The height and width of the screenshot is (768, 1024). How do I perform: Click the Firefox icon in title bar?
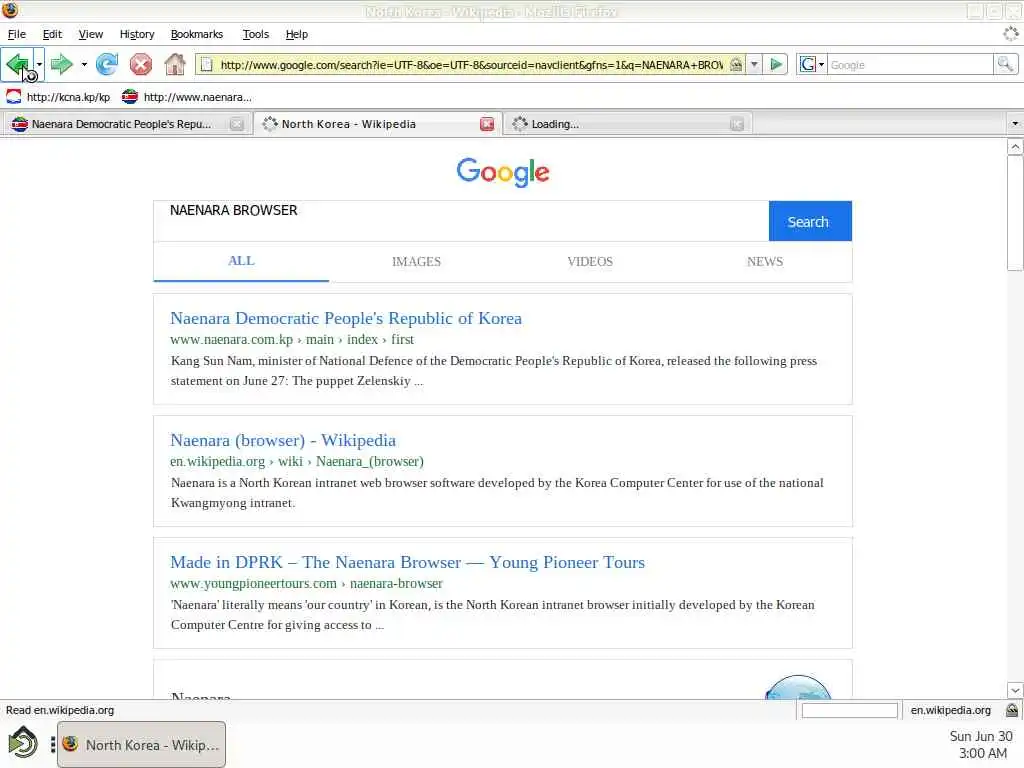pos(10,10)
